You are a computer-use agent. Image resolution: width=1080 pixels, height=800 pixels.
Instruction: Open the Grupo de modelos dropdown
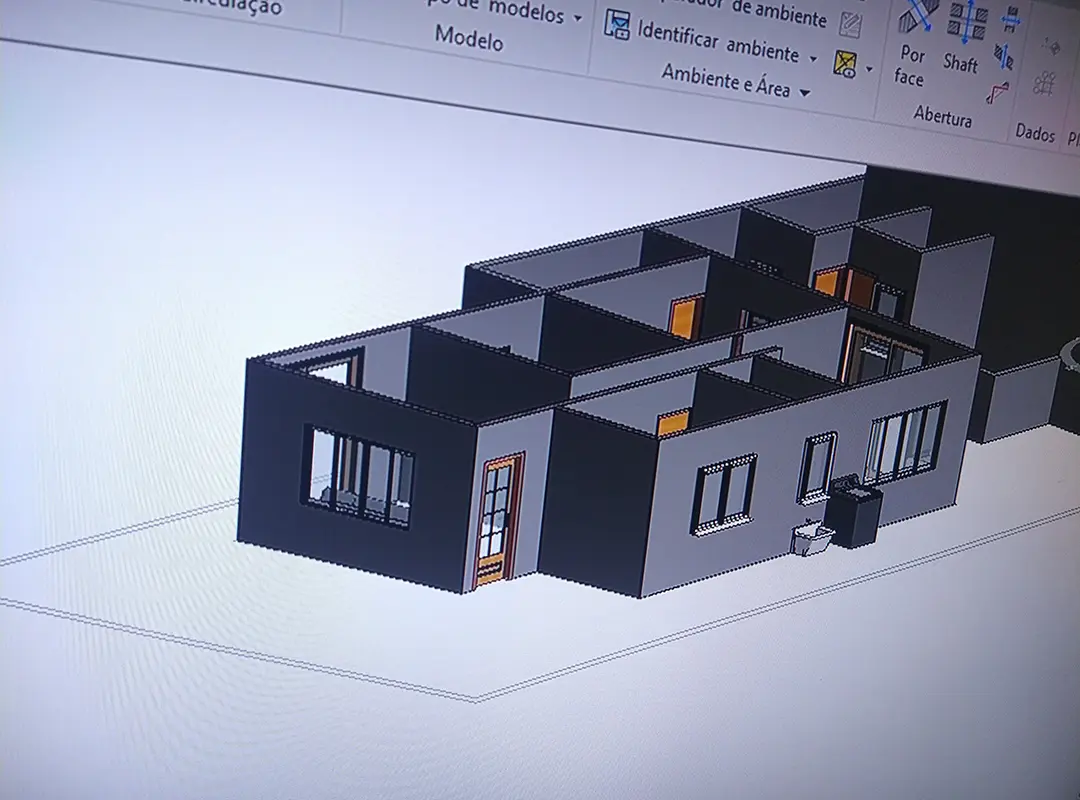[577, 18]
